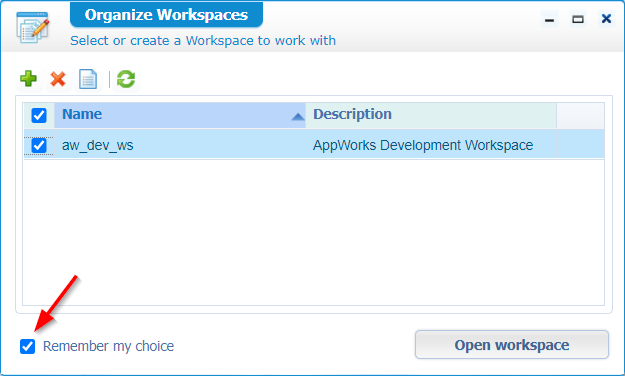Image resolution: width=625 pixels, height=376 pixels.
Task: Click the green plus add workspace icon
Action: pos(28,79)
